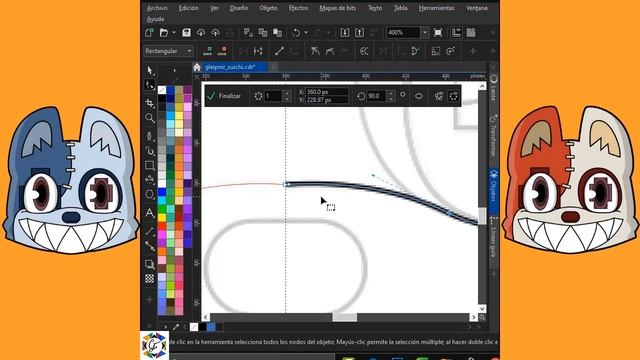Image resolution: width=640 pixels, height=360 pixels.
Task: Click the smooth node icon
Action: [x=330, y=51]
